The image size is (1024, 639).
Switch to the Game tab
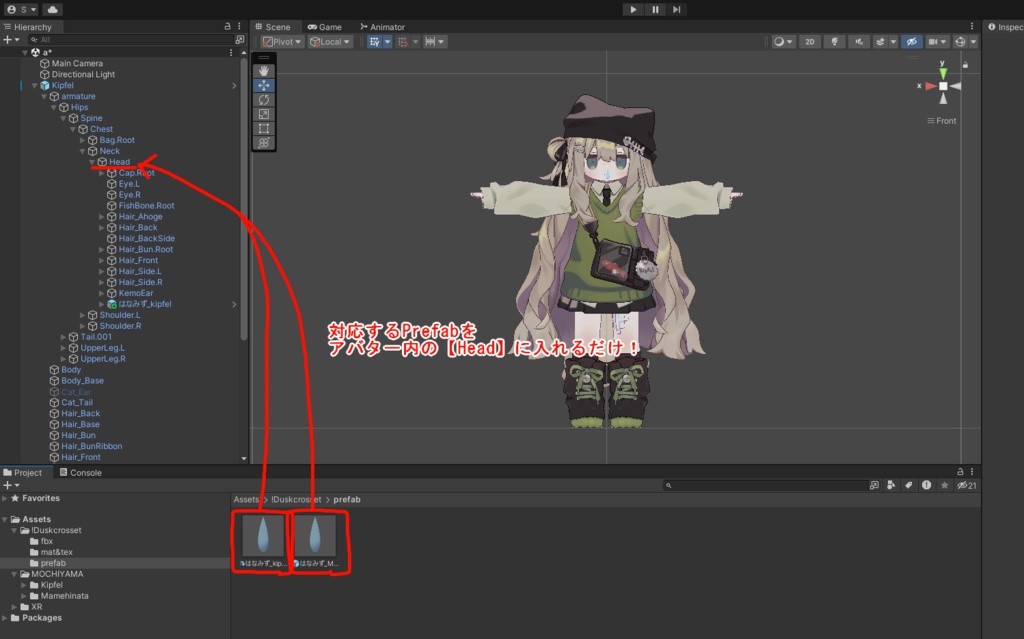coord(325,27)
